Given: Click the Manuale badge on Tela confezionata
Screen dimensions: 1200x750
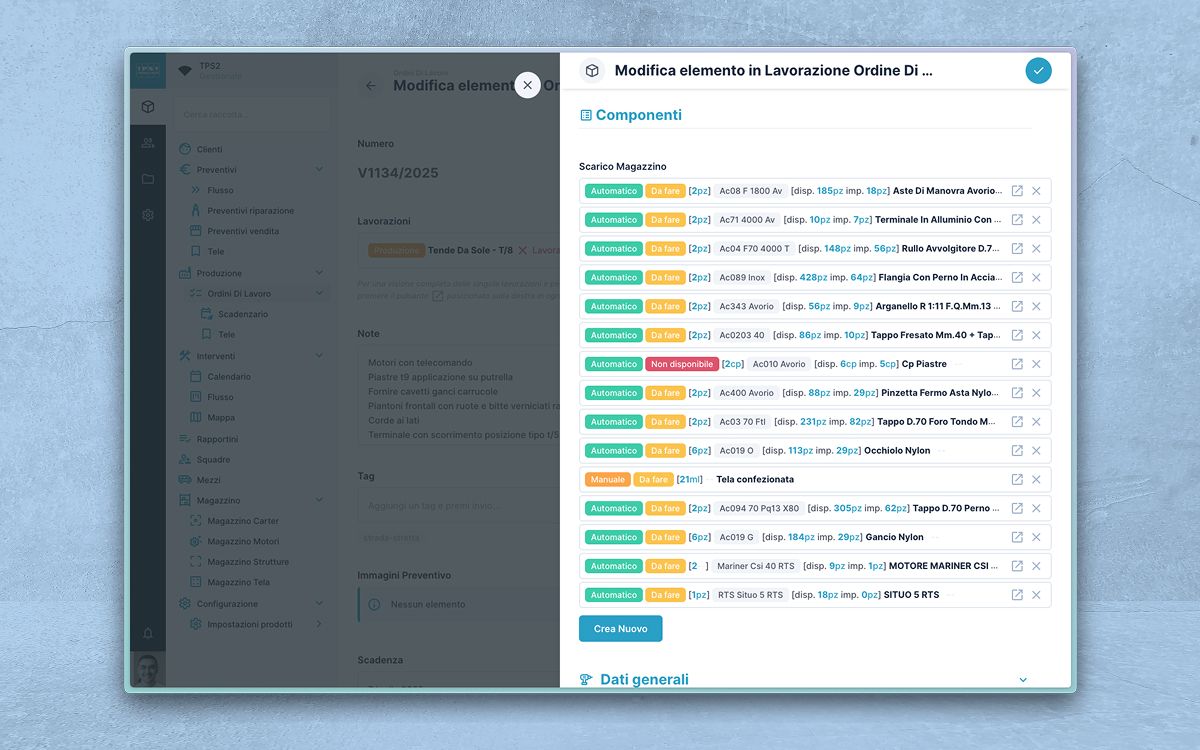Looking at the screenshot, I should [607, 480].
